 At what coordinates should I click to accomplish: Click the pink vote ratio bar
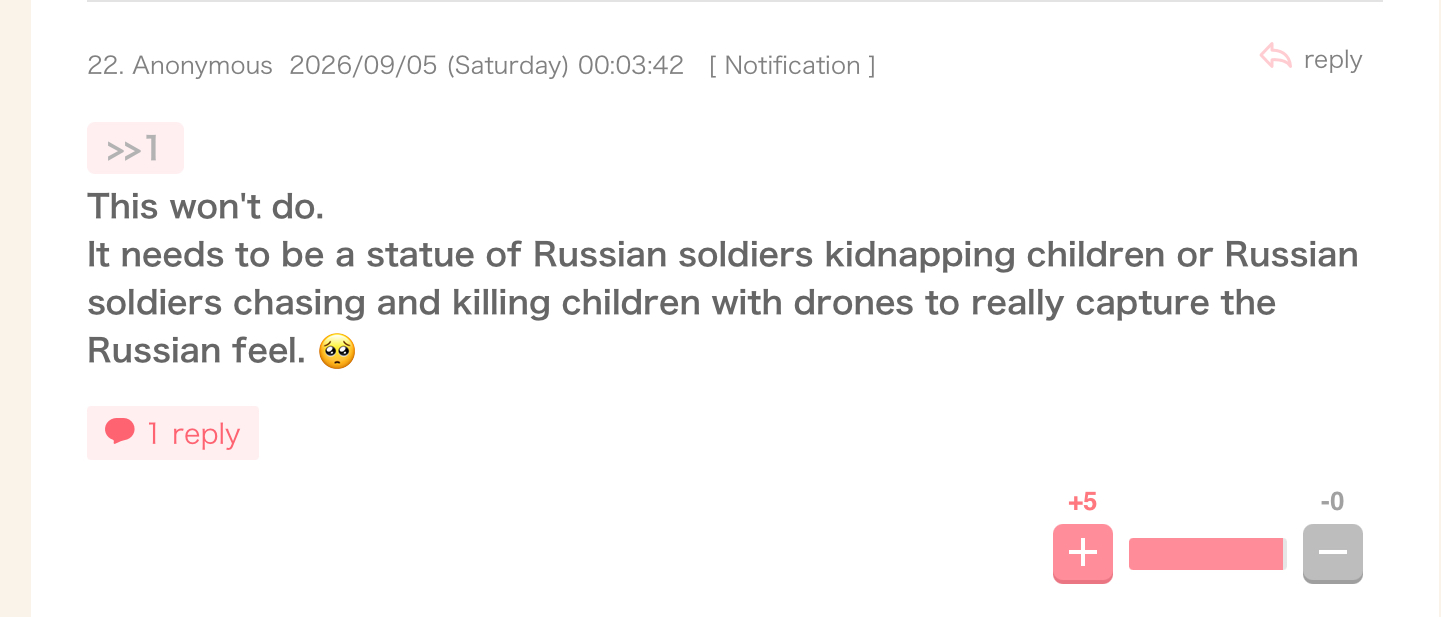pos(1208,554)
